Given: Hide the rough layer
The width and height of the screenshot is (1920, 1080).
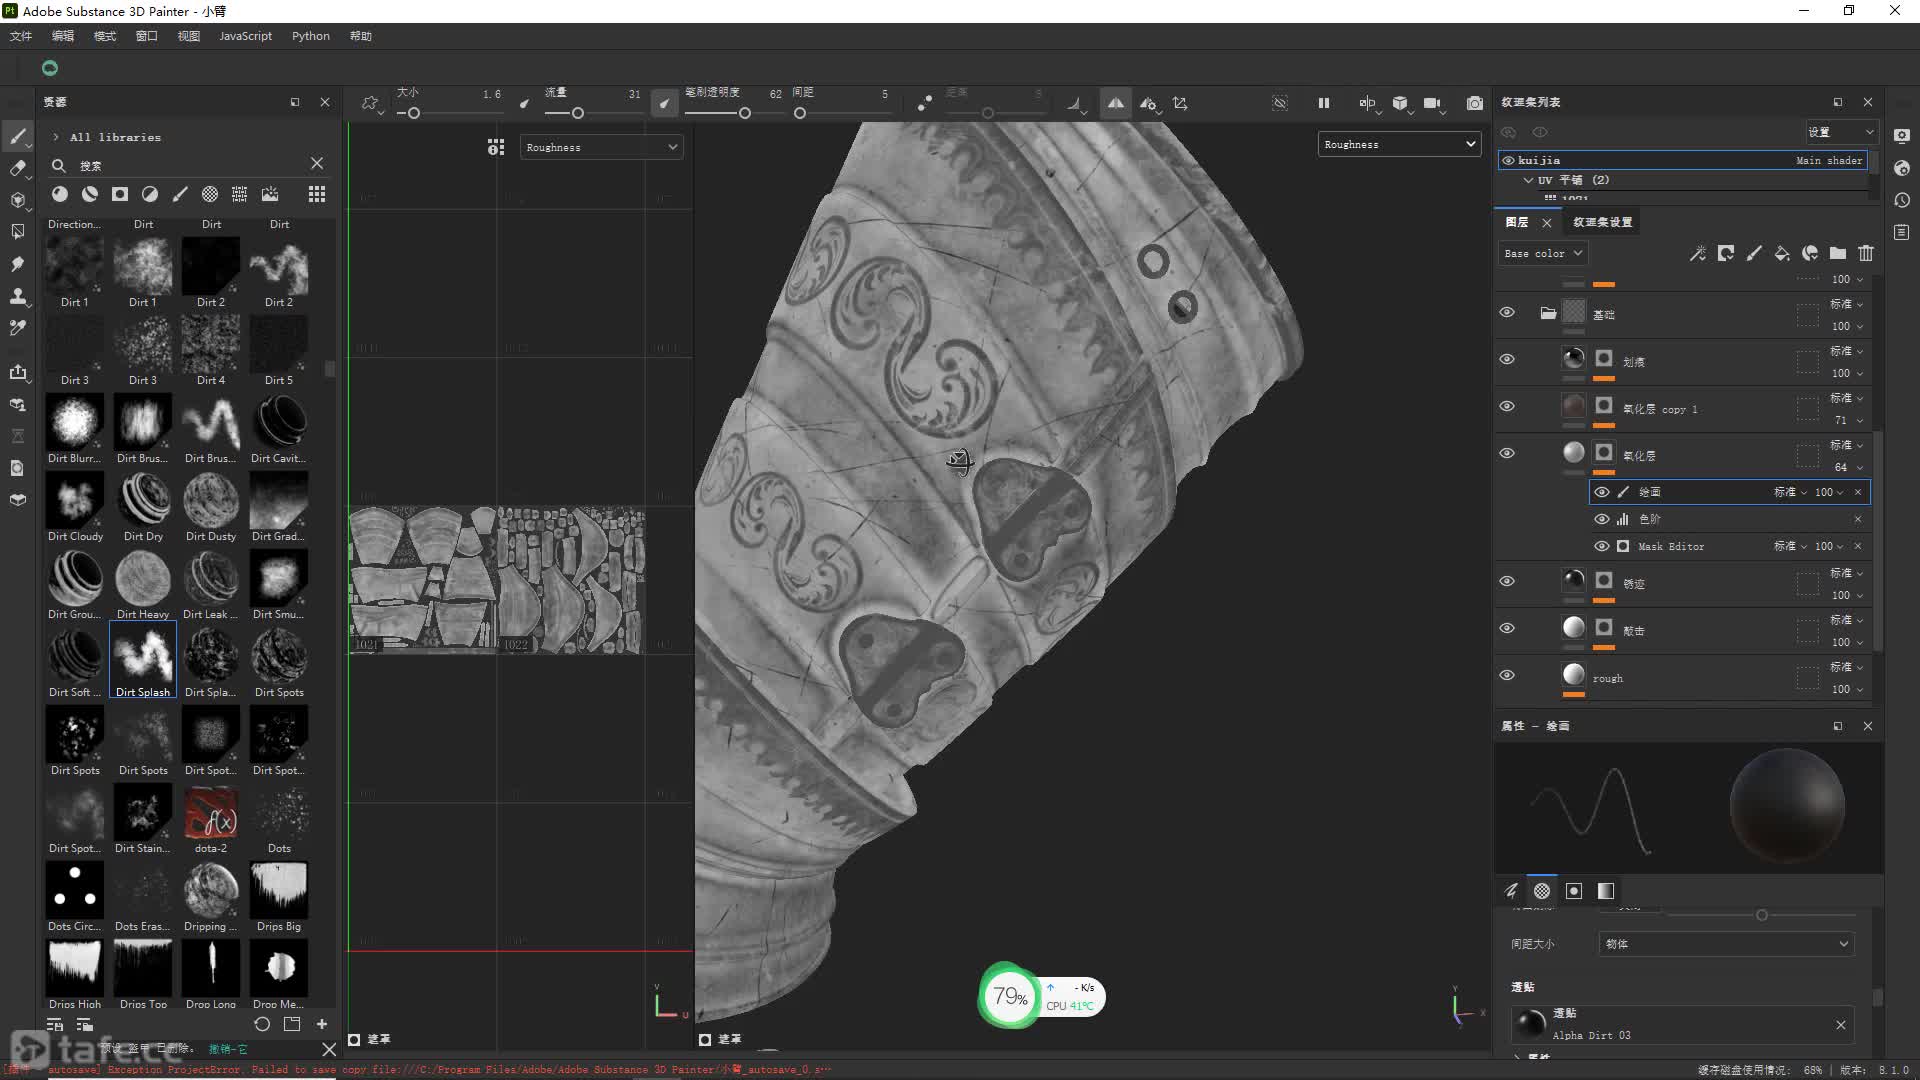Looking at the screenshot, I should coord(1507,675).
